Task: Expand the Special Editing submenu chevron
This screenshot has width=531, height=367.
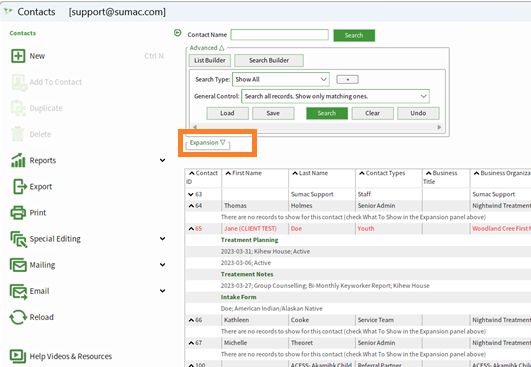Action: (x=163, y=238)
